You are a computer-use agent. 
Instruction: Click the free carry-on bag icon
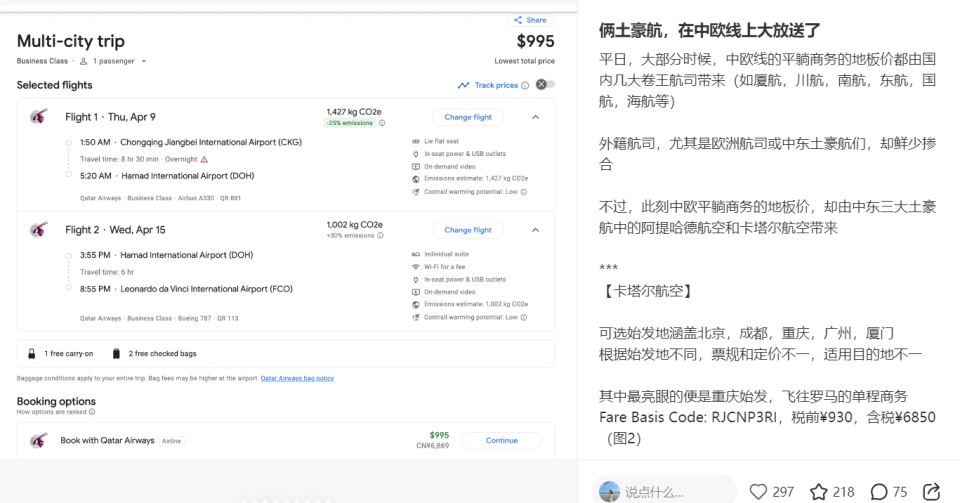[x=31, y=354]
